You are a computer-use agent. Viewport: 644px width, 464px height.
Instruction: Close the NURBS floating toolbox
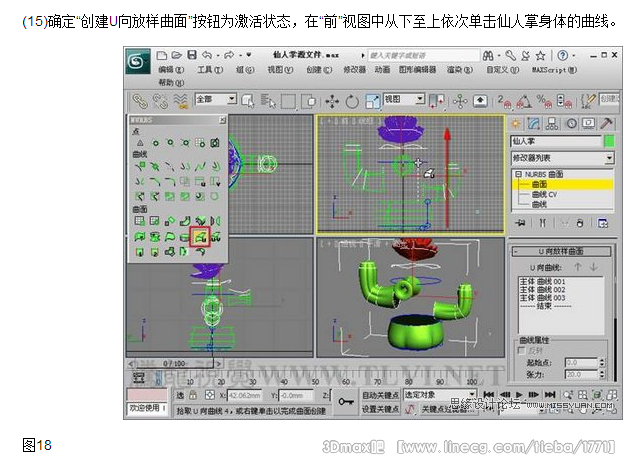point(222,120)
